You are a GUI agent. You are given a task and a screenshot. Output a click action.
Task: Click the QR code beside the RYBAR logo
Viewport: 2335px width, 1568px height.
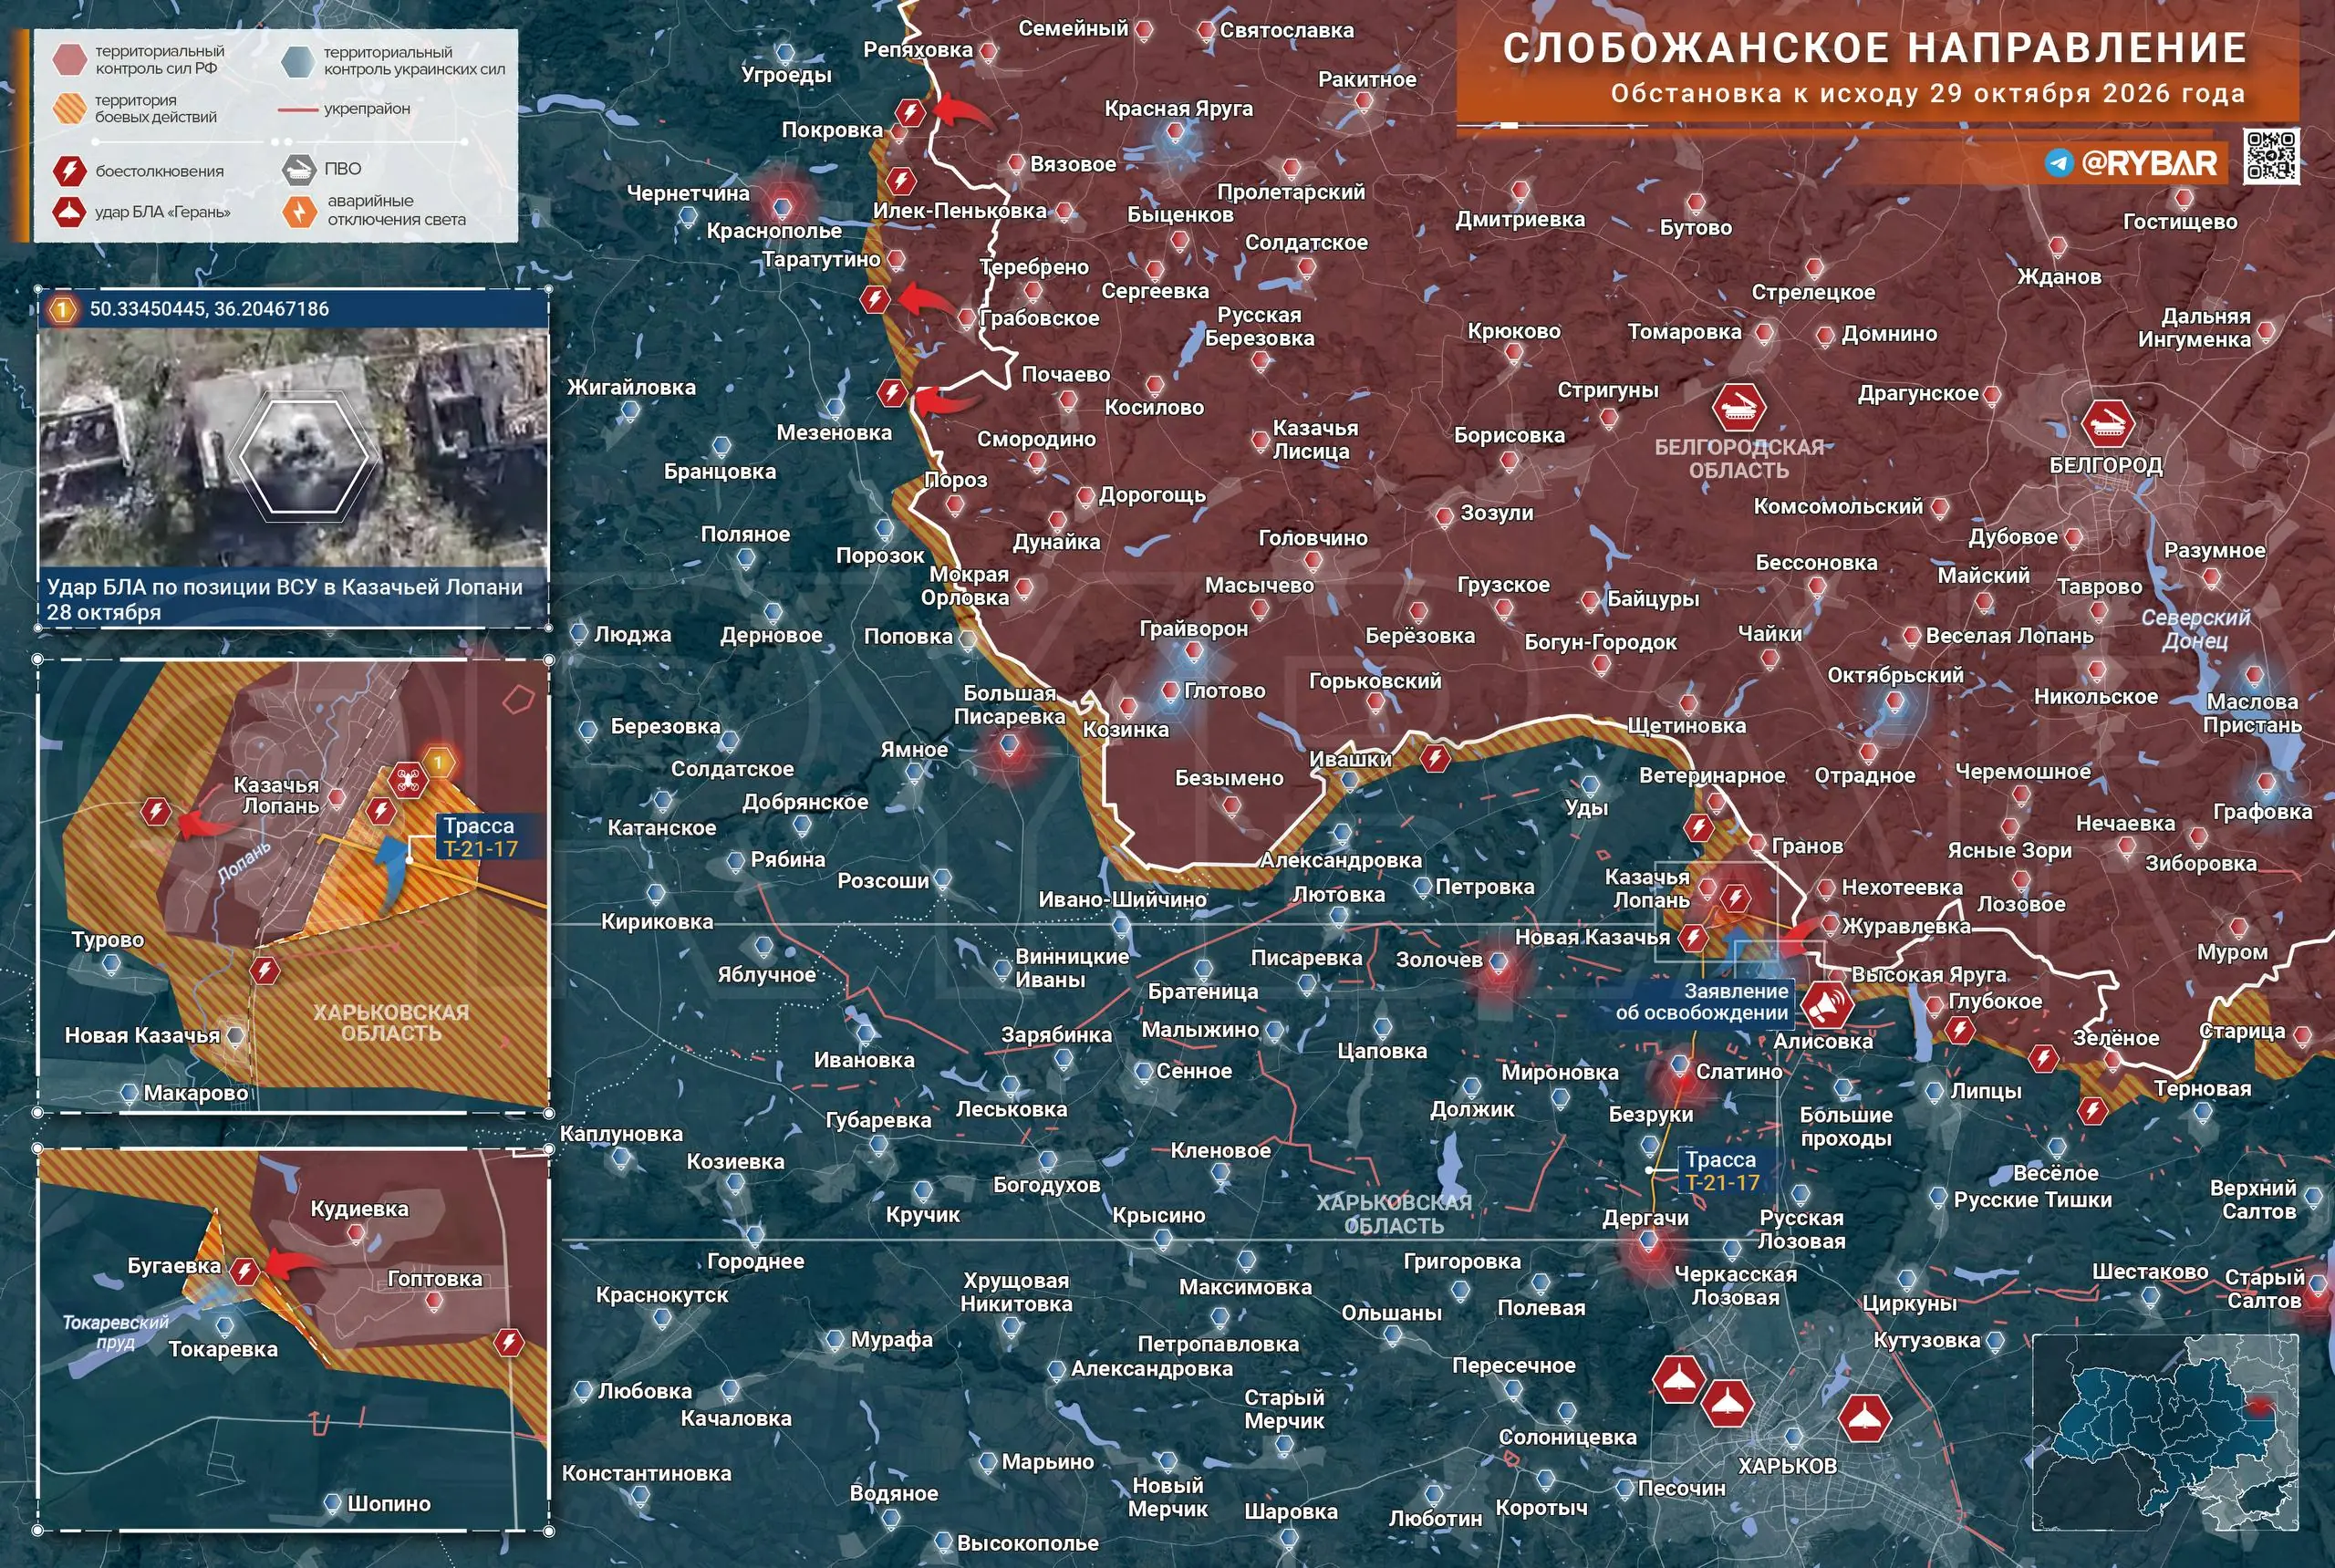pyautogui.click(x=2271, y=156)
